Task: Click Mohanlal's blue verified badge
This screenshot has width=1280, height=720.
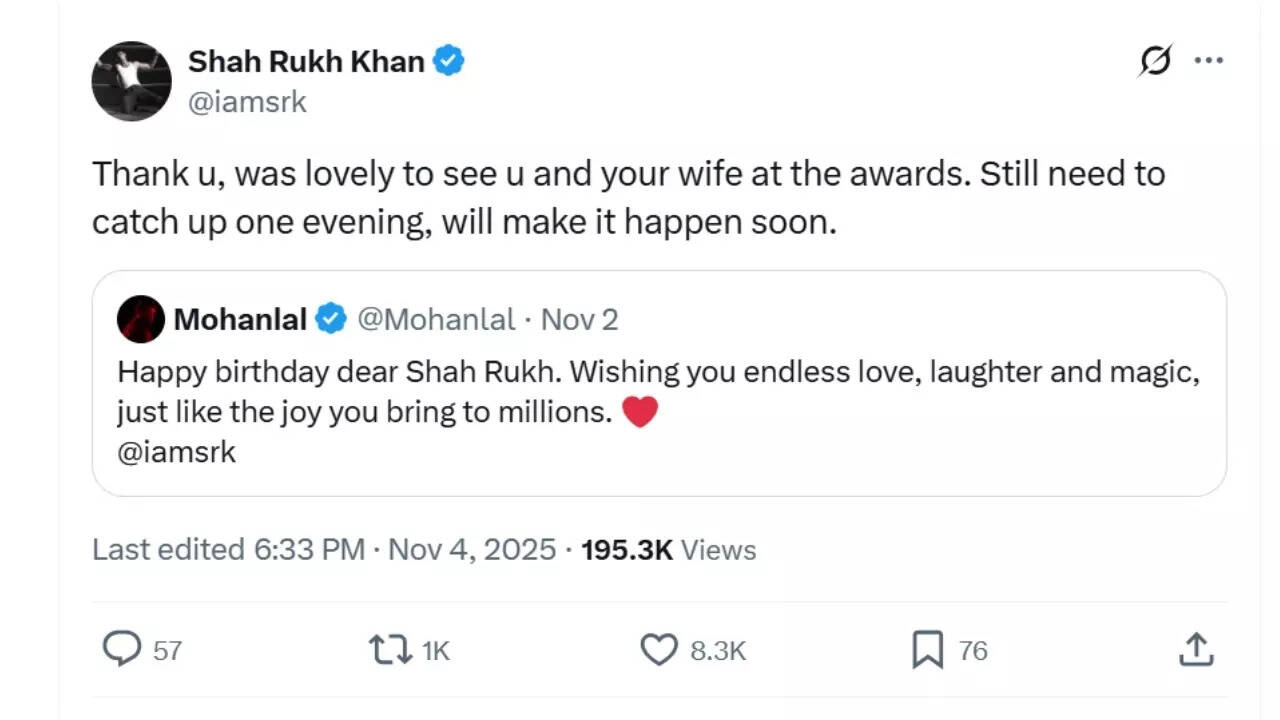Action: (331, 320)
